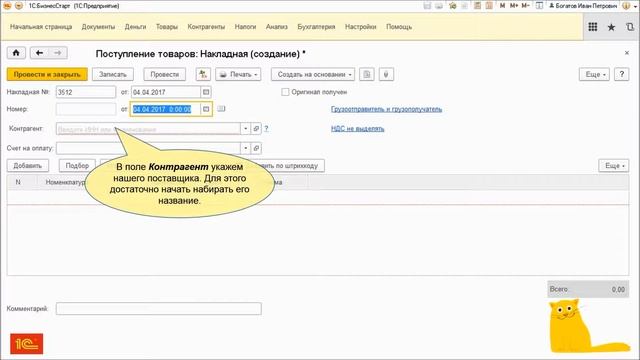Open the Грузоотправитель и грузополучатель link
The width and height of the screenshot is (640, 360).
(387, 109)
